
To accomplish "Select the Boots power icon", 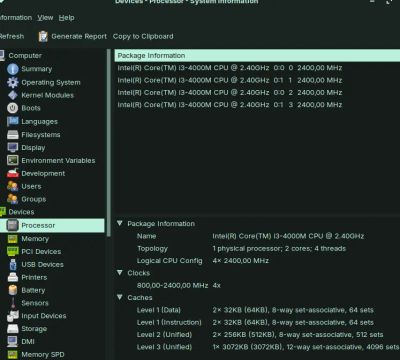I will pyautogui.click(x=13, y=108).
